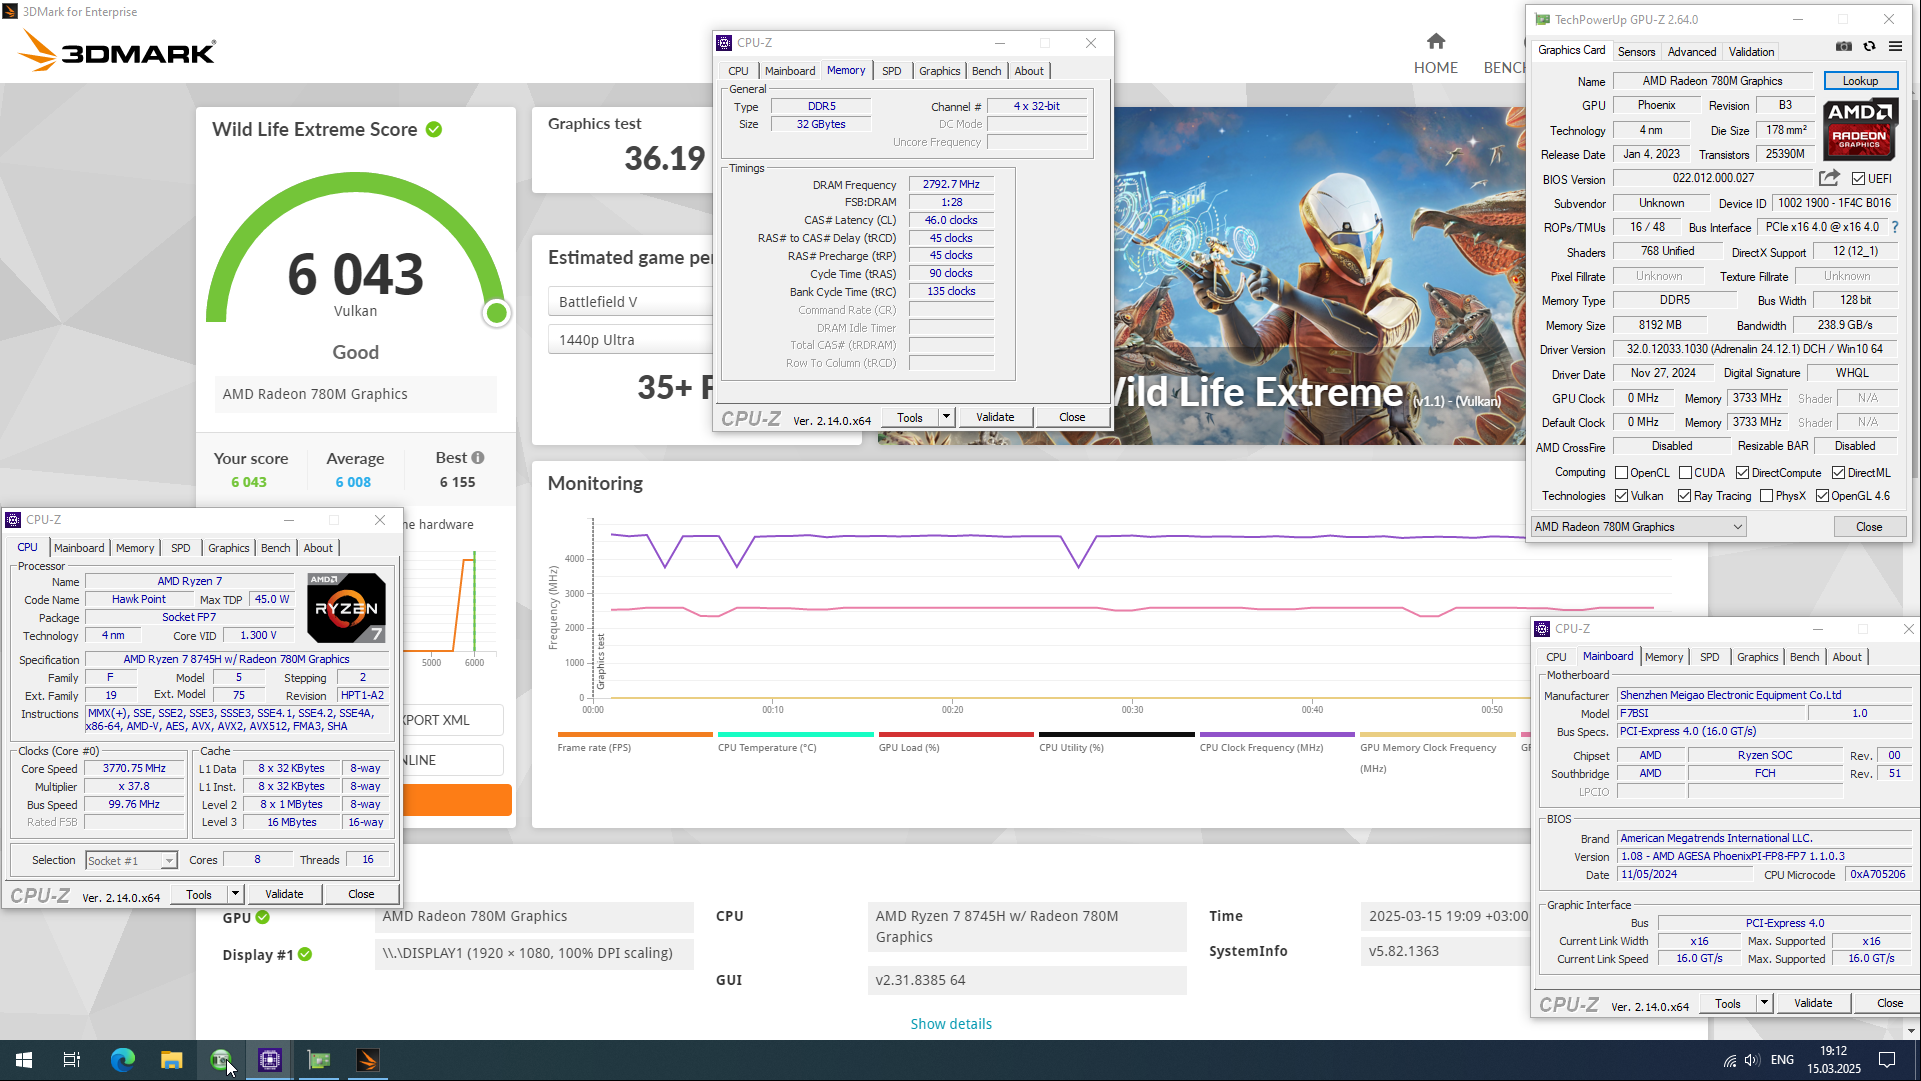1921x1081 pixels.
Task: Toggle the Ray Tracing checkbox
Action: coord(1684,496)
